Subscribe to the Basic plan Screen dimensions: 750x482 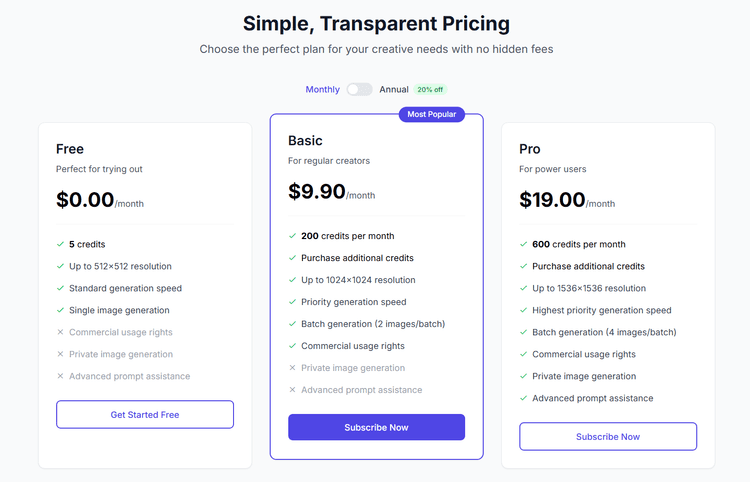376,427
